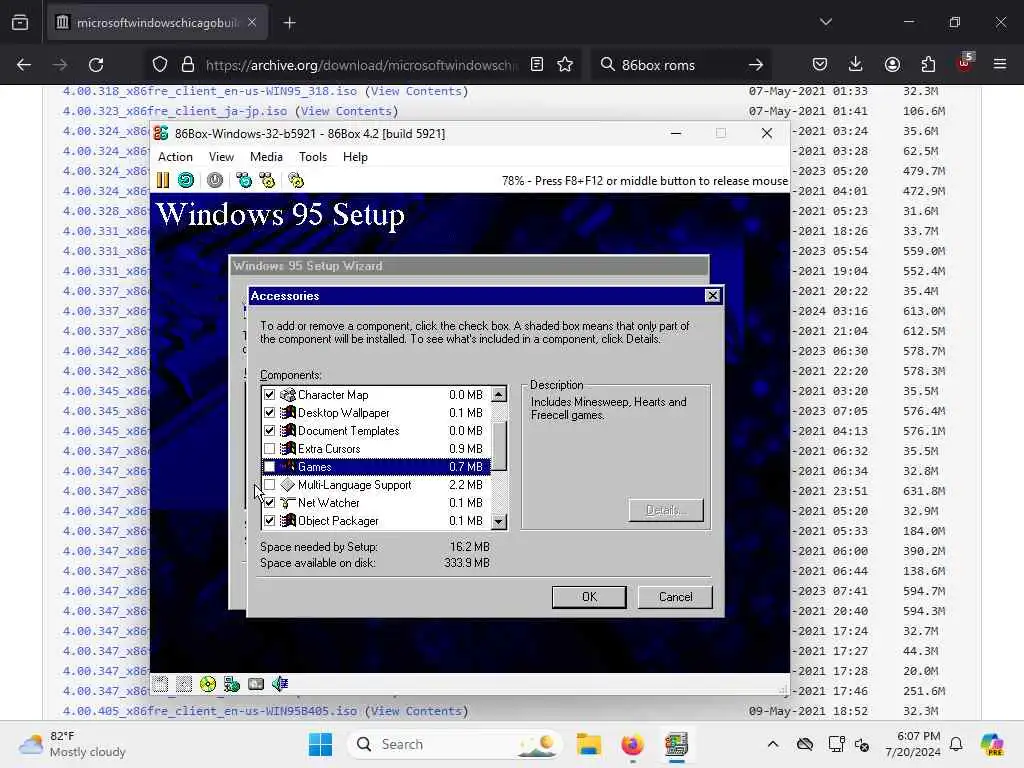Image resolution: width=1024 pixels, height=768 pixels.
Task: Uncheck the Character Map component
Action: (x=269, y=394)
